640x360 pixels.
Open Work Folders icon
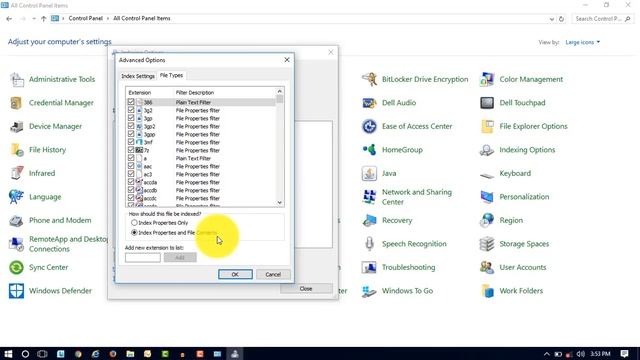487,291
